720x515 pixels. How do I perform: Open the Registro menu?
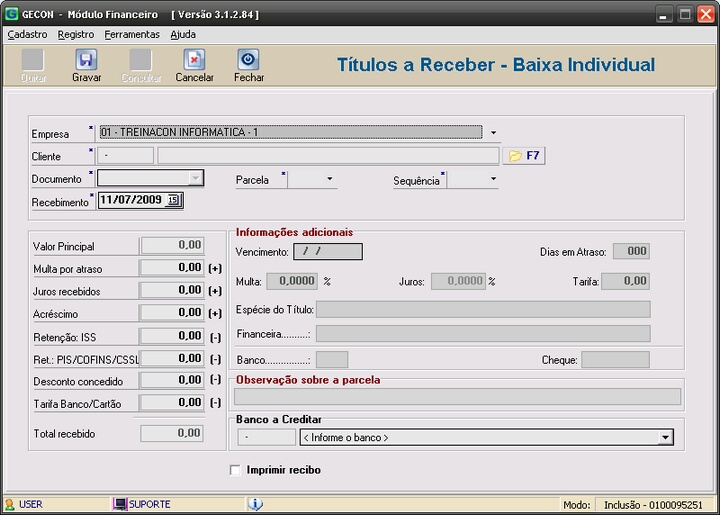pos(76,34)
